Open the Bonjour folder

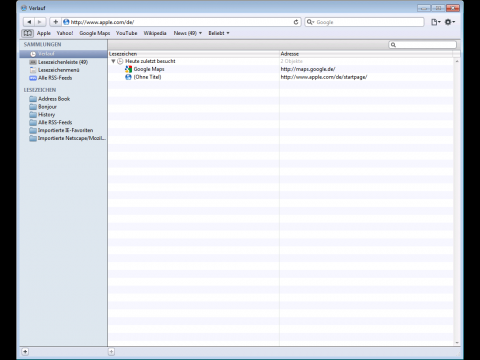(x=63, y=107)
